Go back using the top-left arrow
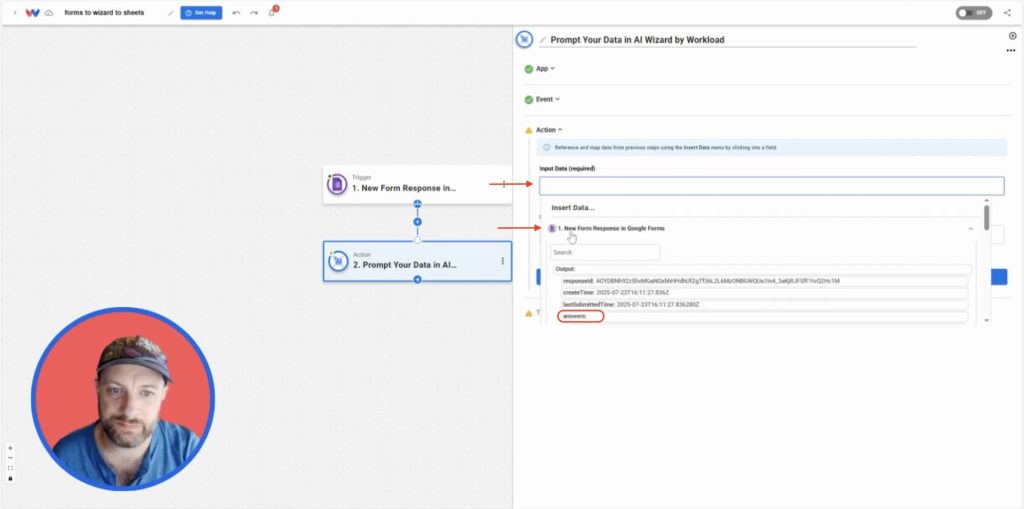 point(15,12)
